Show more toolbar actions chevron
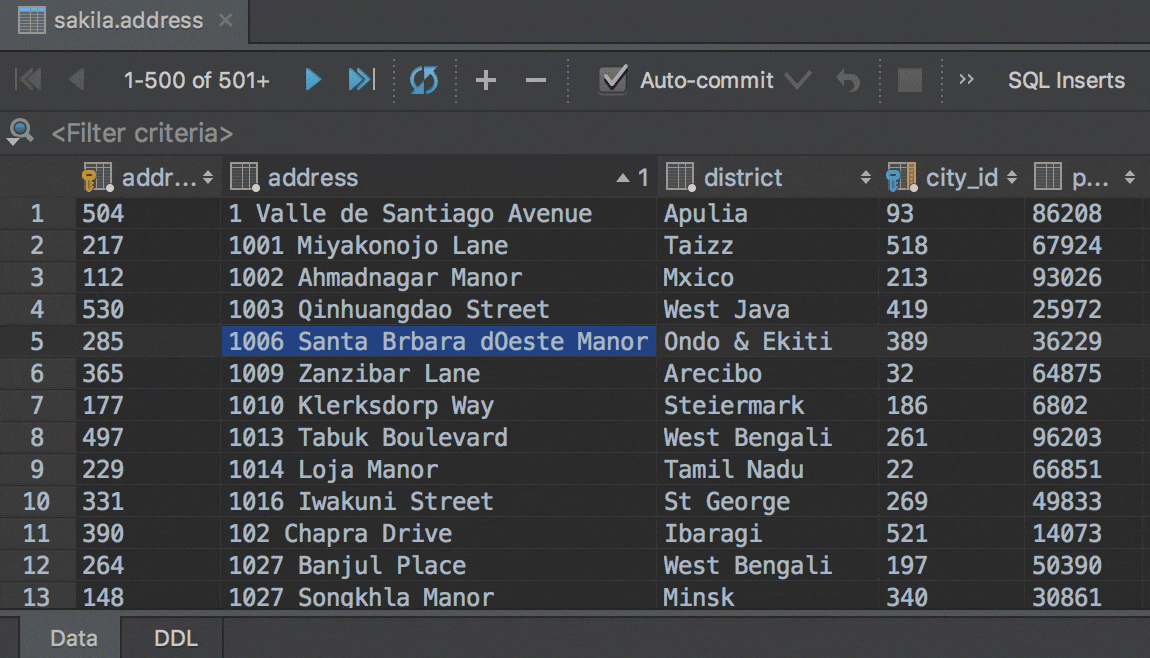 click(x=967, y=78)
